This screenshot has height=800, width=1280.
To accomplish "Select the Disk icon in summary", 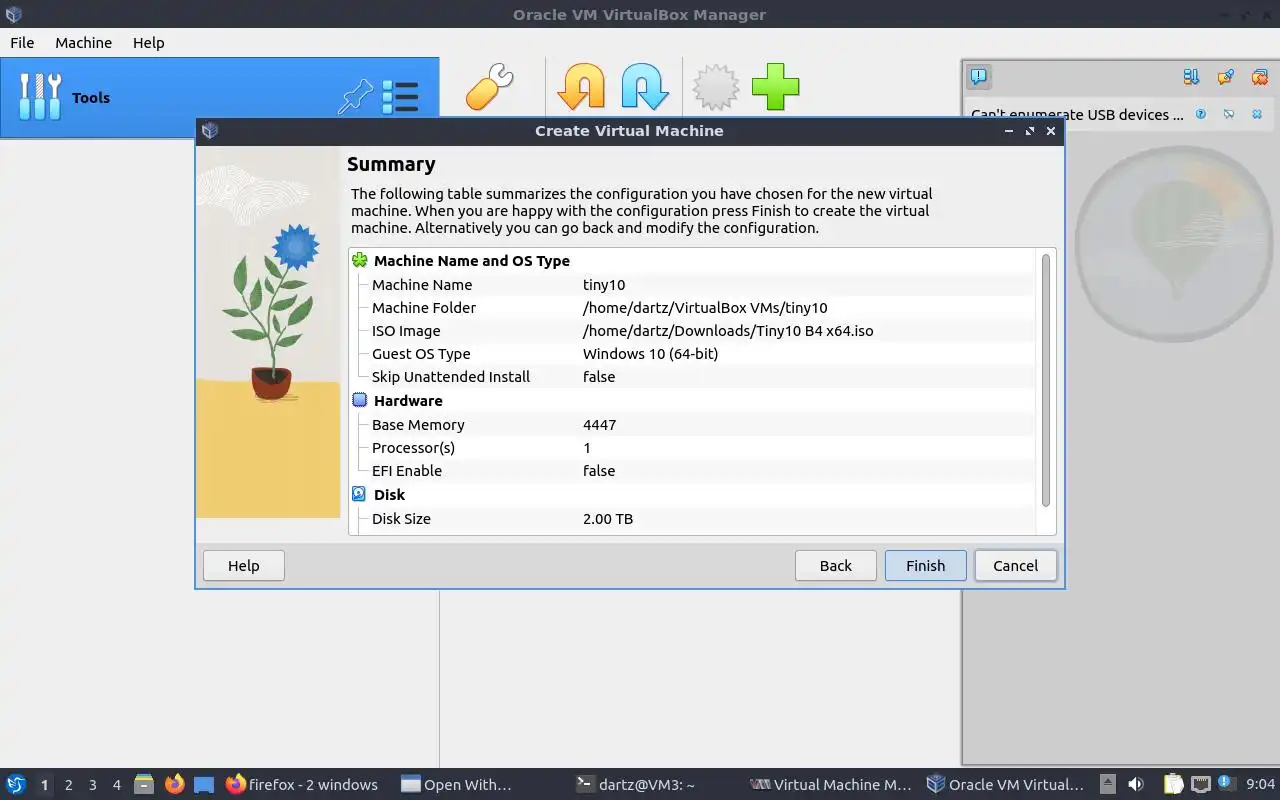I will point(360,494).
